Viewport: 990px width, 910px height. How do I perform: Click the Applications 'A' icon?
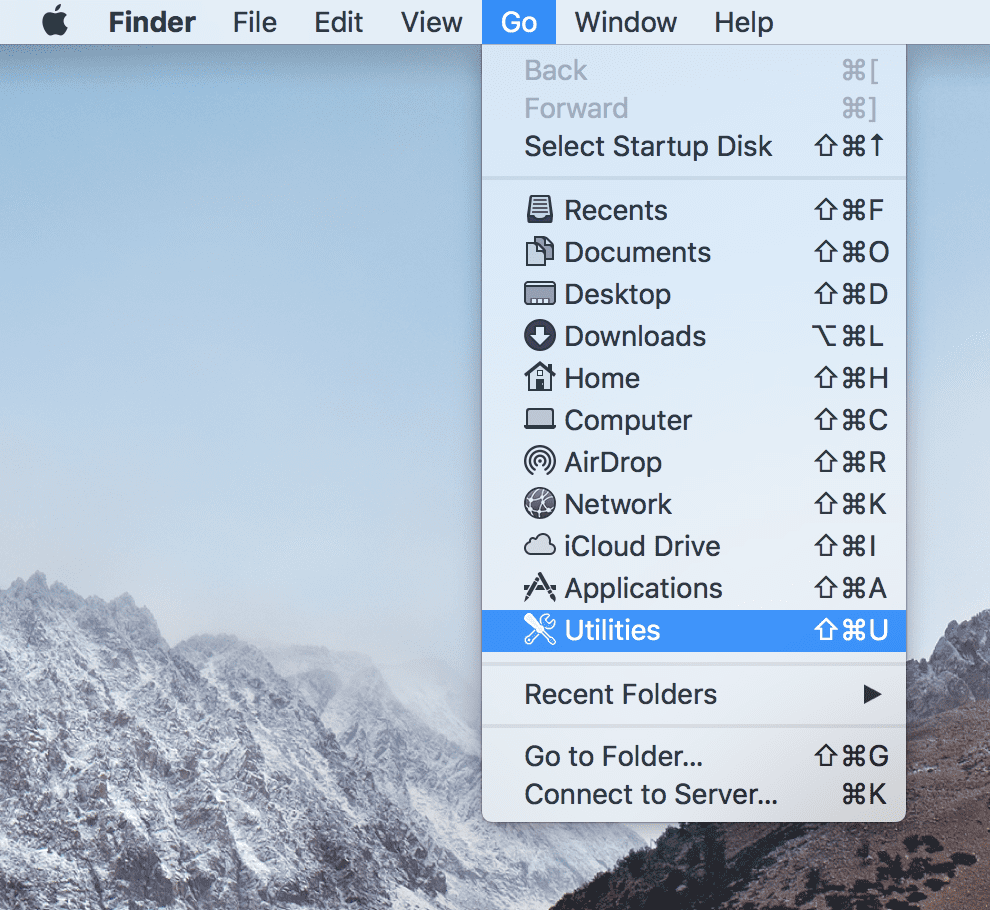[x=540, y=588]
